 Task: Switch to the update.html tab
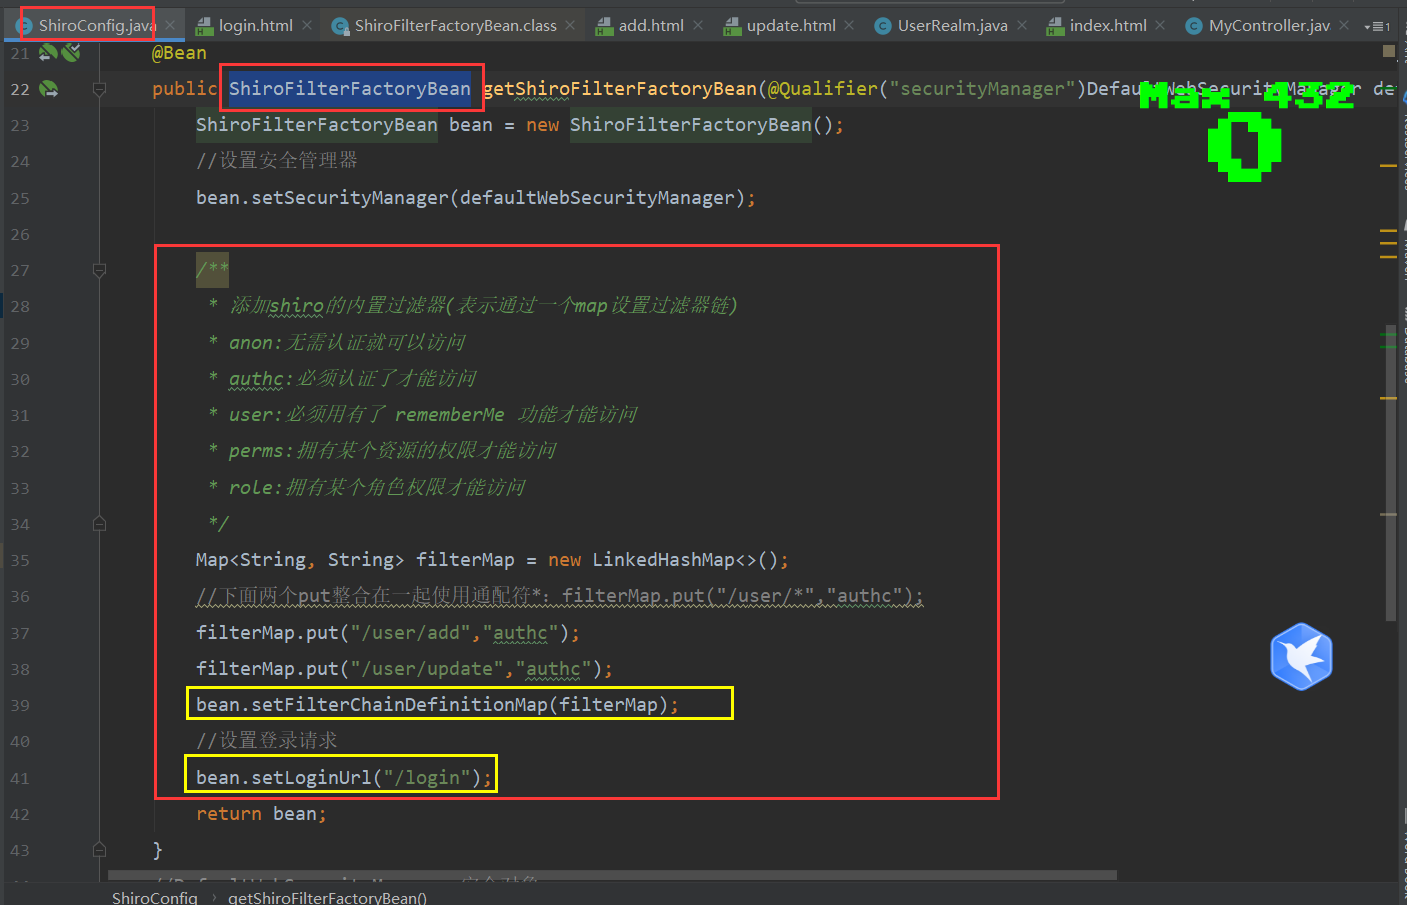pyautogui.click(x=790, y=25)
